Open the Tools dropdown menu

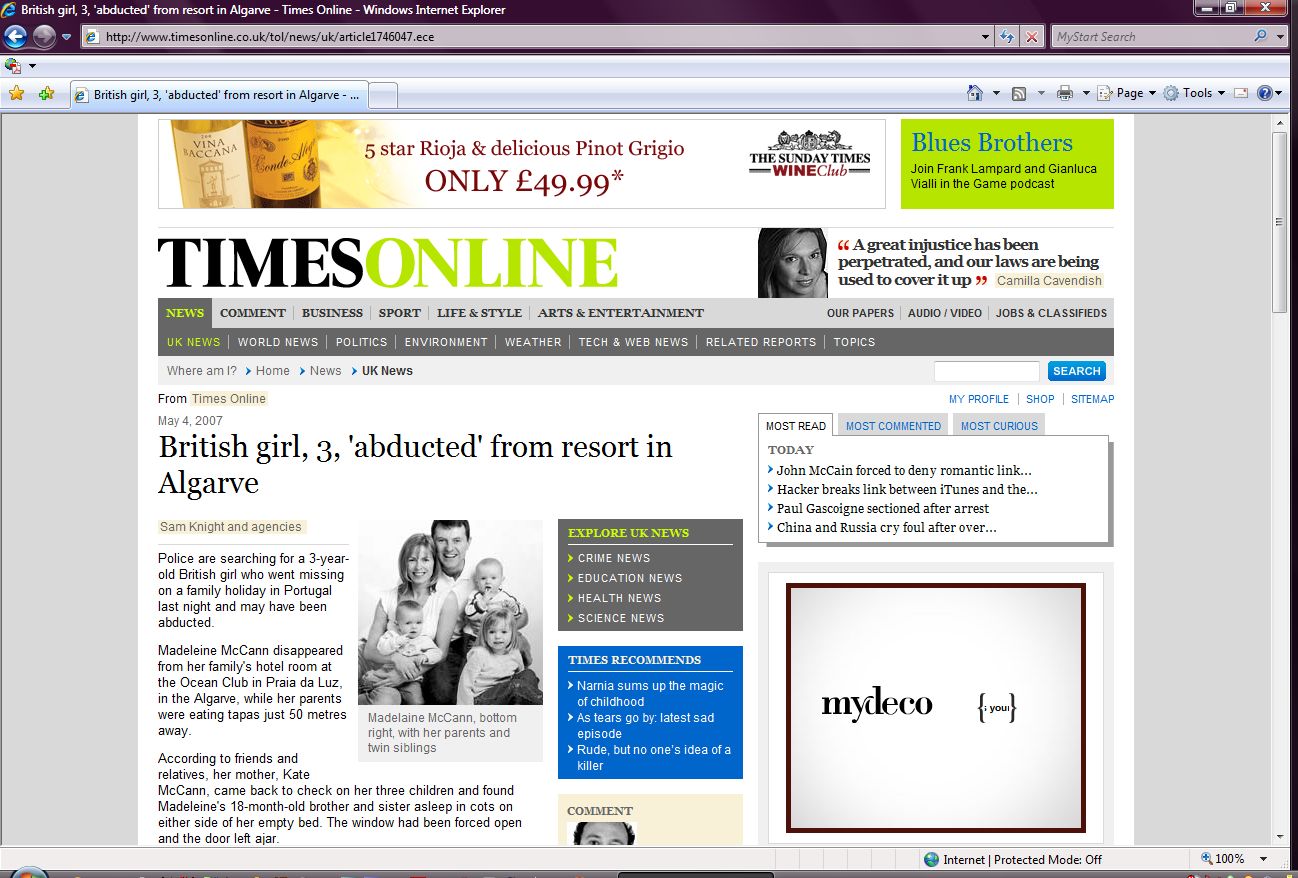1195,93
